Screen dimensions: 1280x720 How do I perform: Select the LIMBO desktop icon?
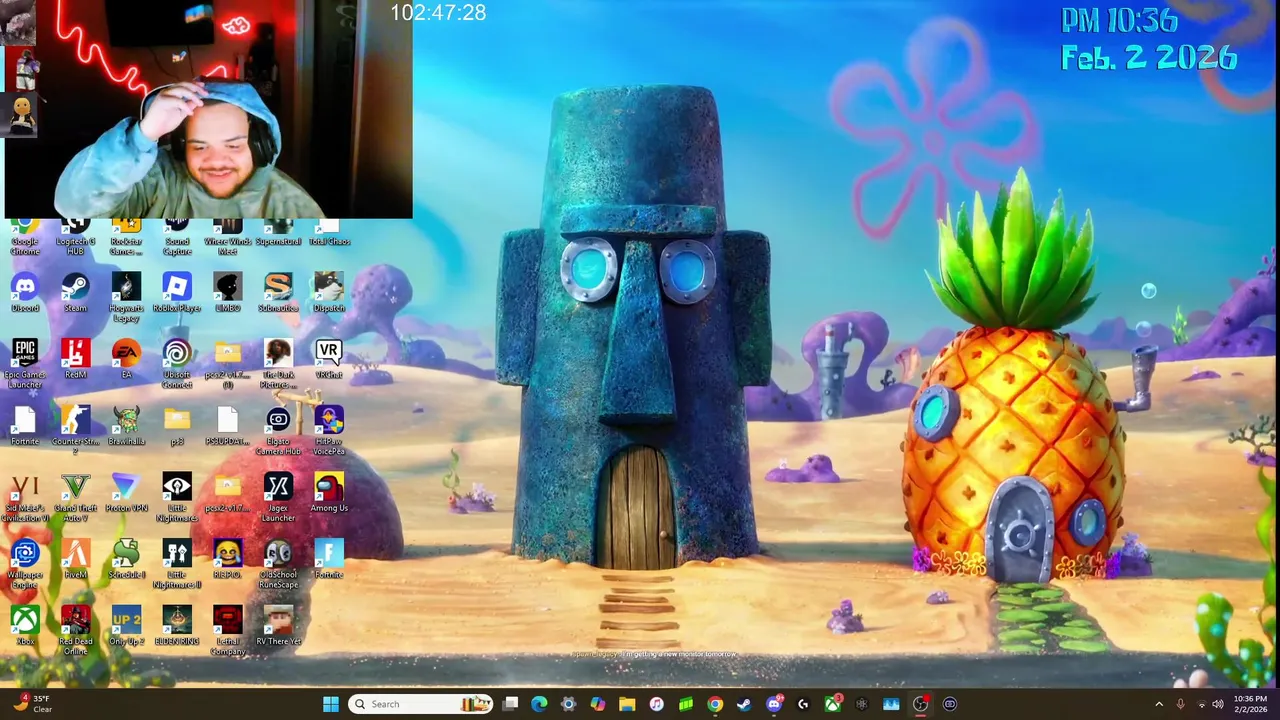[x=227, y=292]
